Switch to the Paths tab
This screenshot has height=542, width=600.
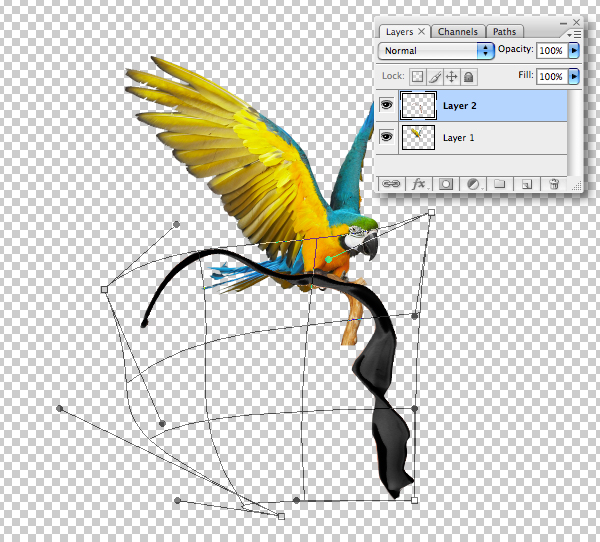point(504,32)
